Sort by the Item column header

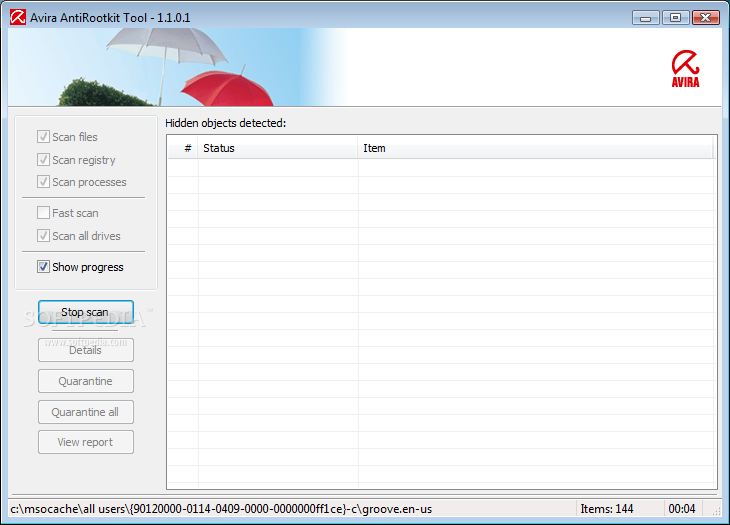pos(535,148)
